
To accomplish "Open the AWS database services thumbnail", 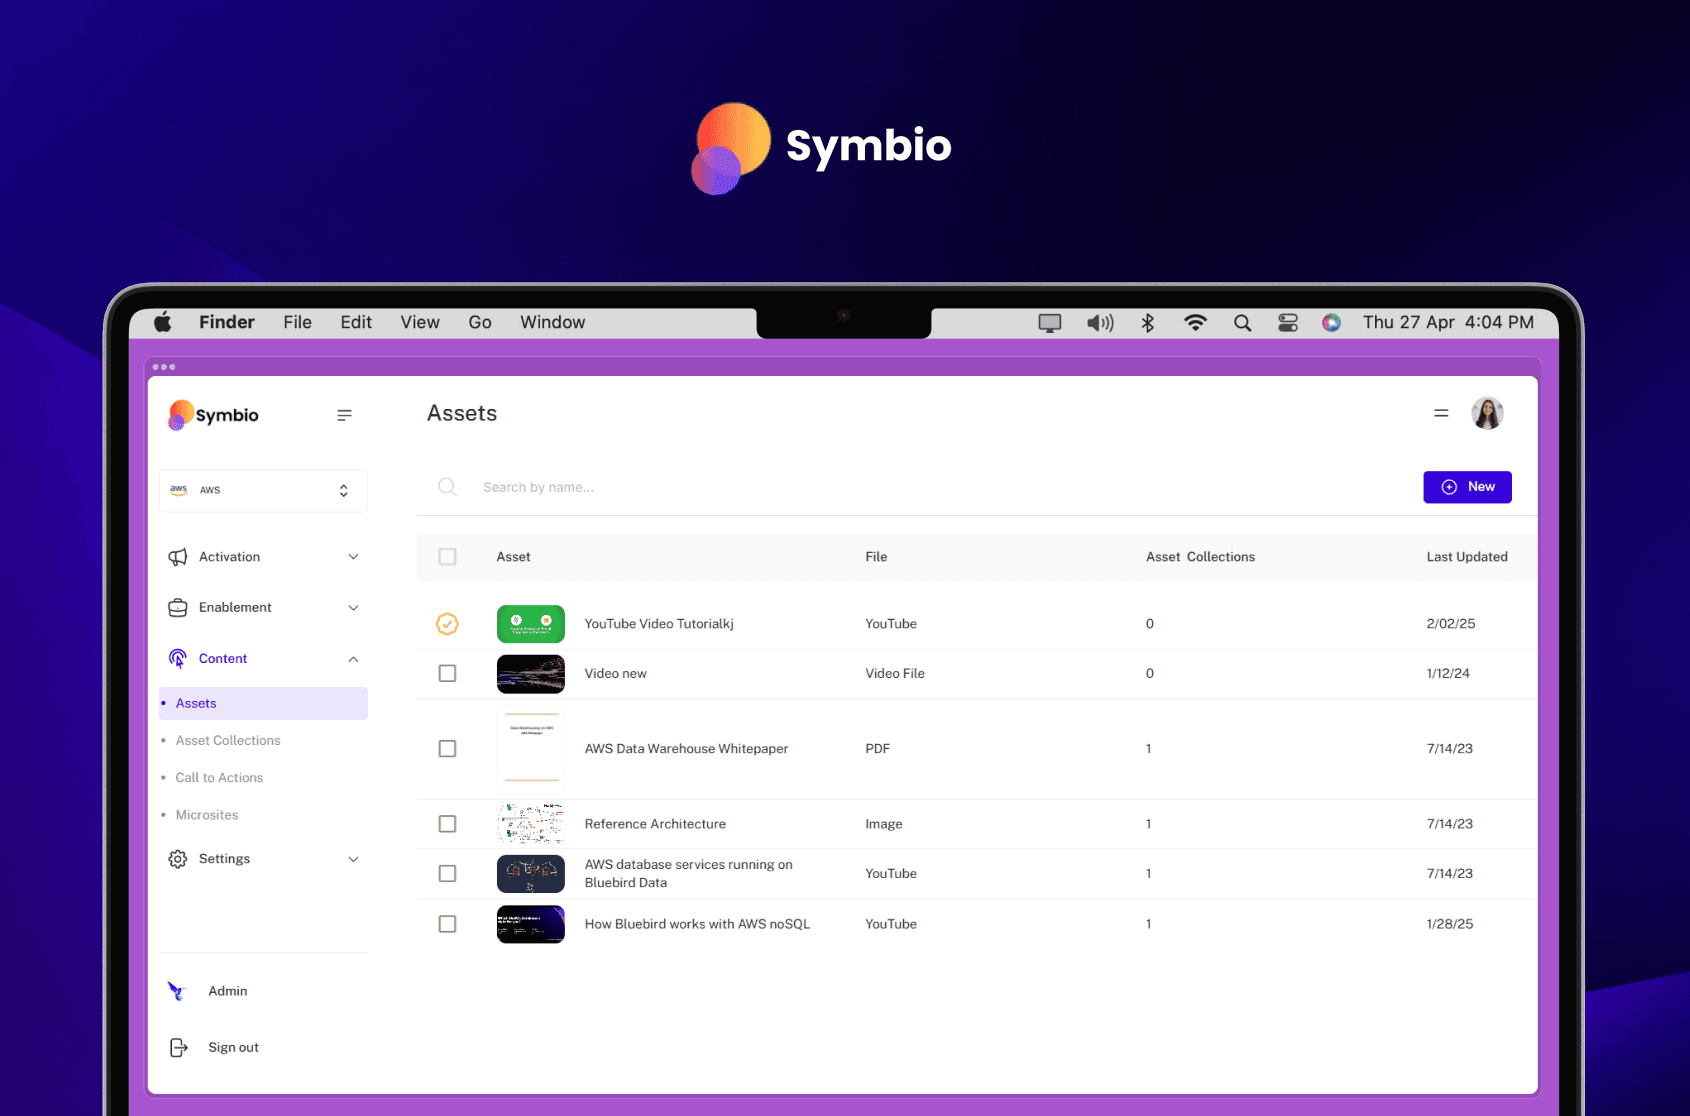I will pos(531,874).
